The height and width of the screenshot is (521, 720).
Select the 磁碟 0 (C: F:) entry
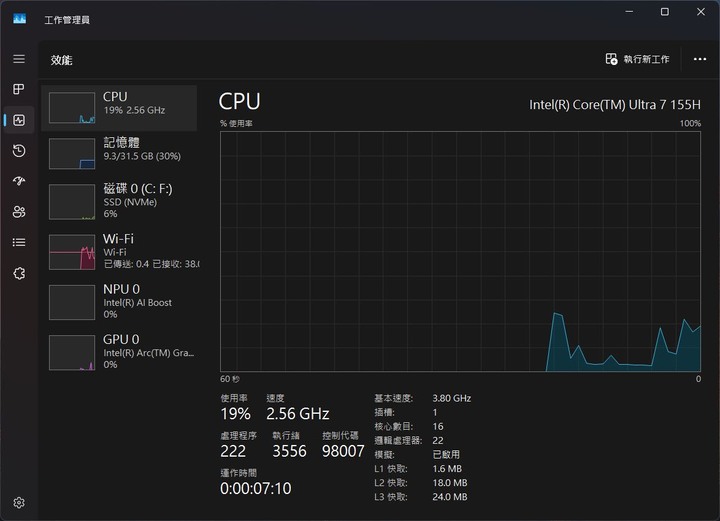click(119, 201)
